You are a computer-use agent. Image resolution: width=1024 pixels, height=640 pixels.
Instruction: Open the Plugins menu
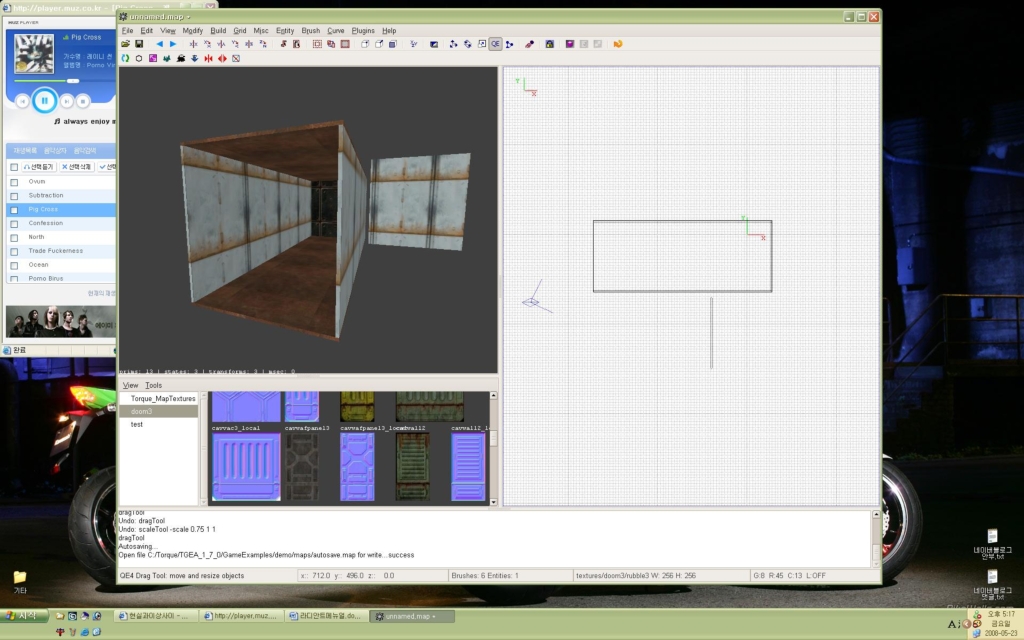click(x=363, y=31)
